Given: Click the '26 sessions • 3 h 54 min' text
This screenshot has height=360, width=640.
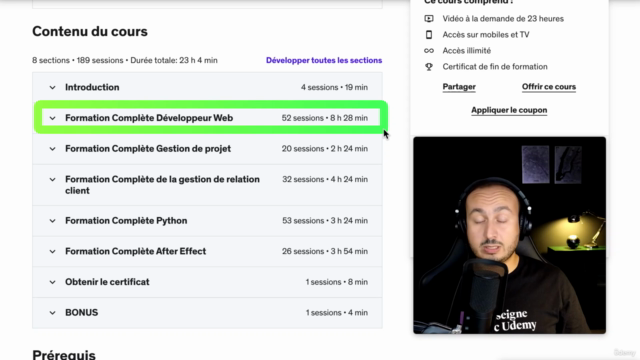Looking at the screenshot, I should [x=325, y=251].
